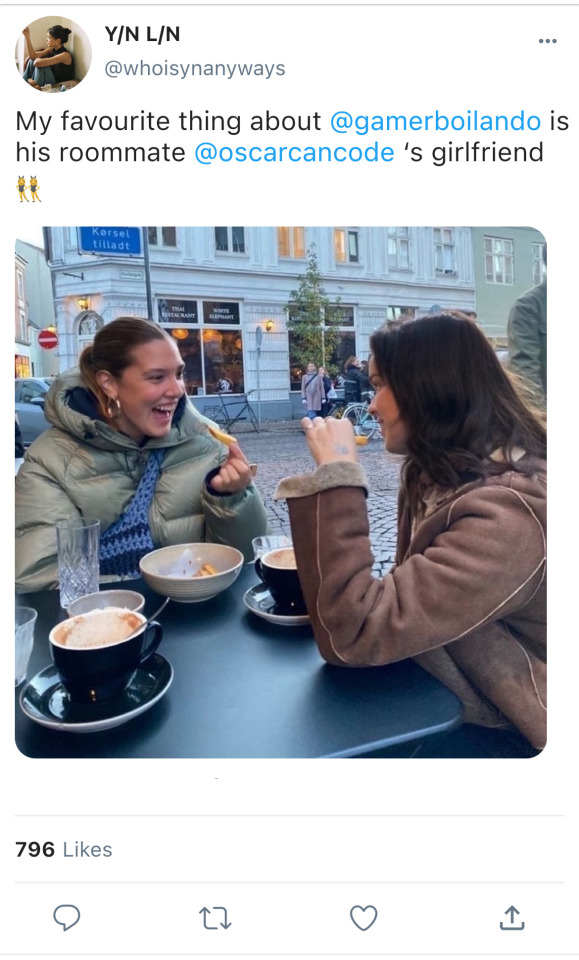Tap the reply speech bubble icon
579x960 pixels.
coord(66,917)
